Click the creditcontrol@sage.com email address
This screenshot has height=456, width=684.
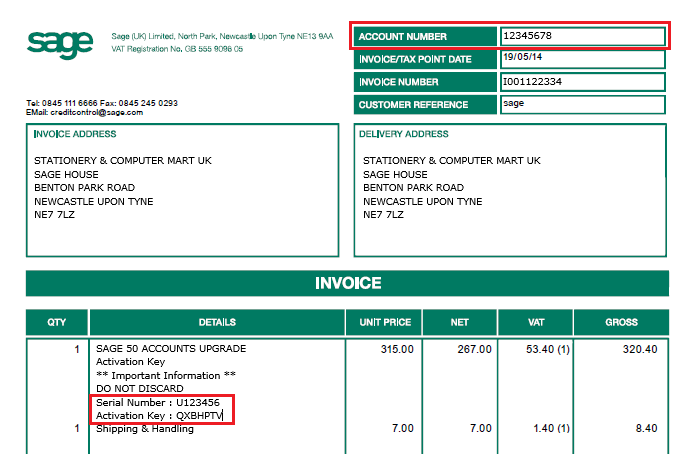coord(96,113)
